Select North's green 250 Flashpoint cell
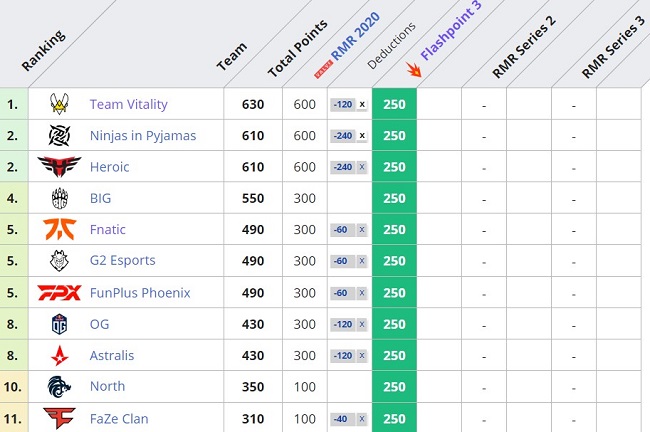The image size is (650, 432). [394, 386]
